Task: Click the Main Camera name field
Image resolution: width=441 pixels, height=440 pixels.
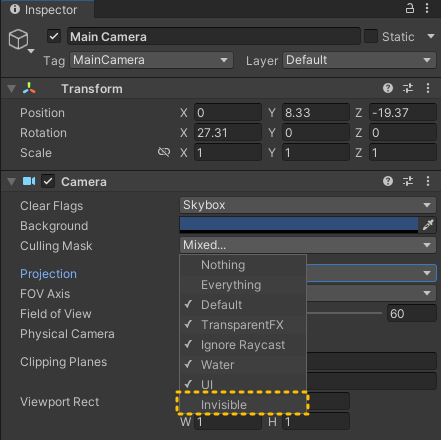Action: click(x=214, y=36)
